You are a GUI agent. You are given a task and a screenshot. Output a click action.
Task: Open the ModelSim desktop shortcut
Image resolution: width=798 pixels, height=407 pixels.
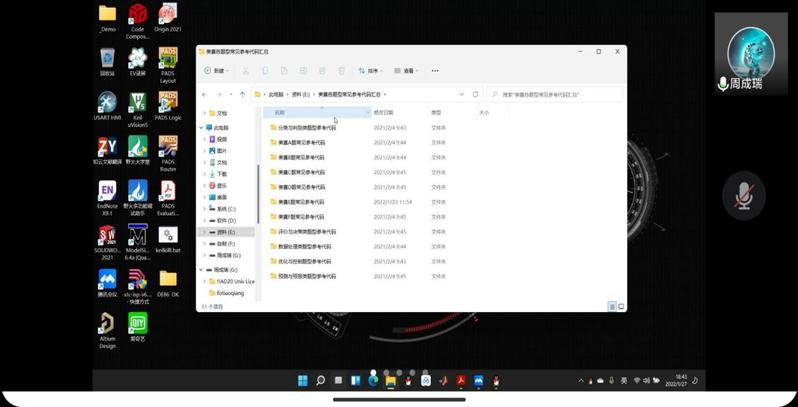point(137,242)
